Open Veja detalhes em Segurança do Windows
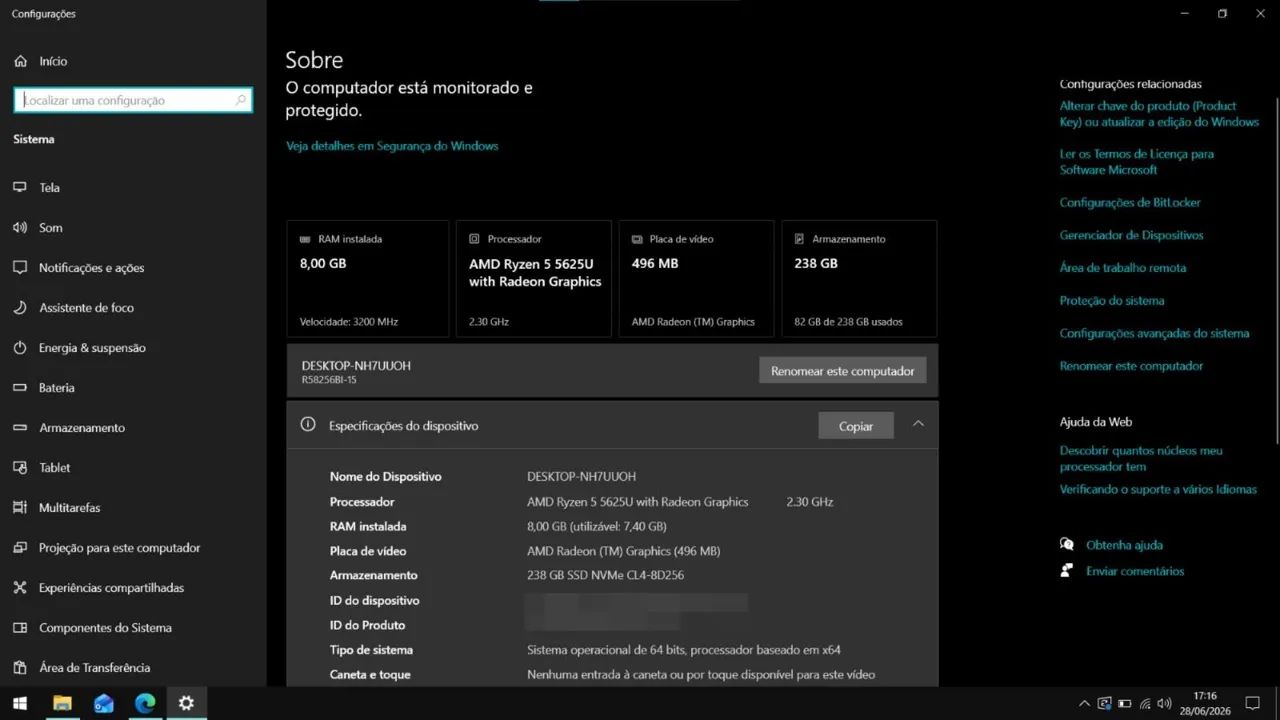The width and height of the screenshot is (1280, 720). click(x=392, y=146)
